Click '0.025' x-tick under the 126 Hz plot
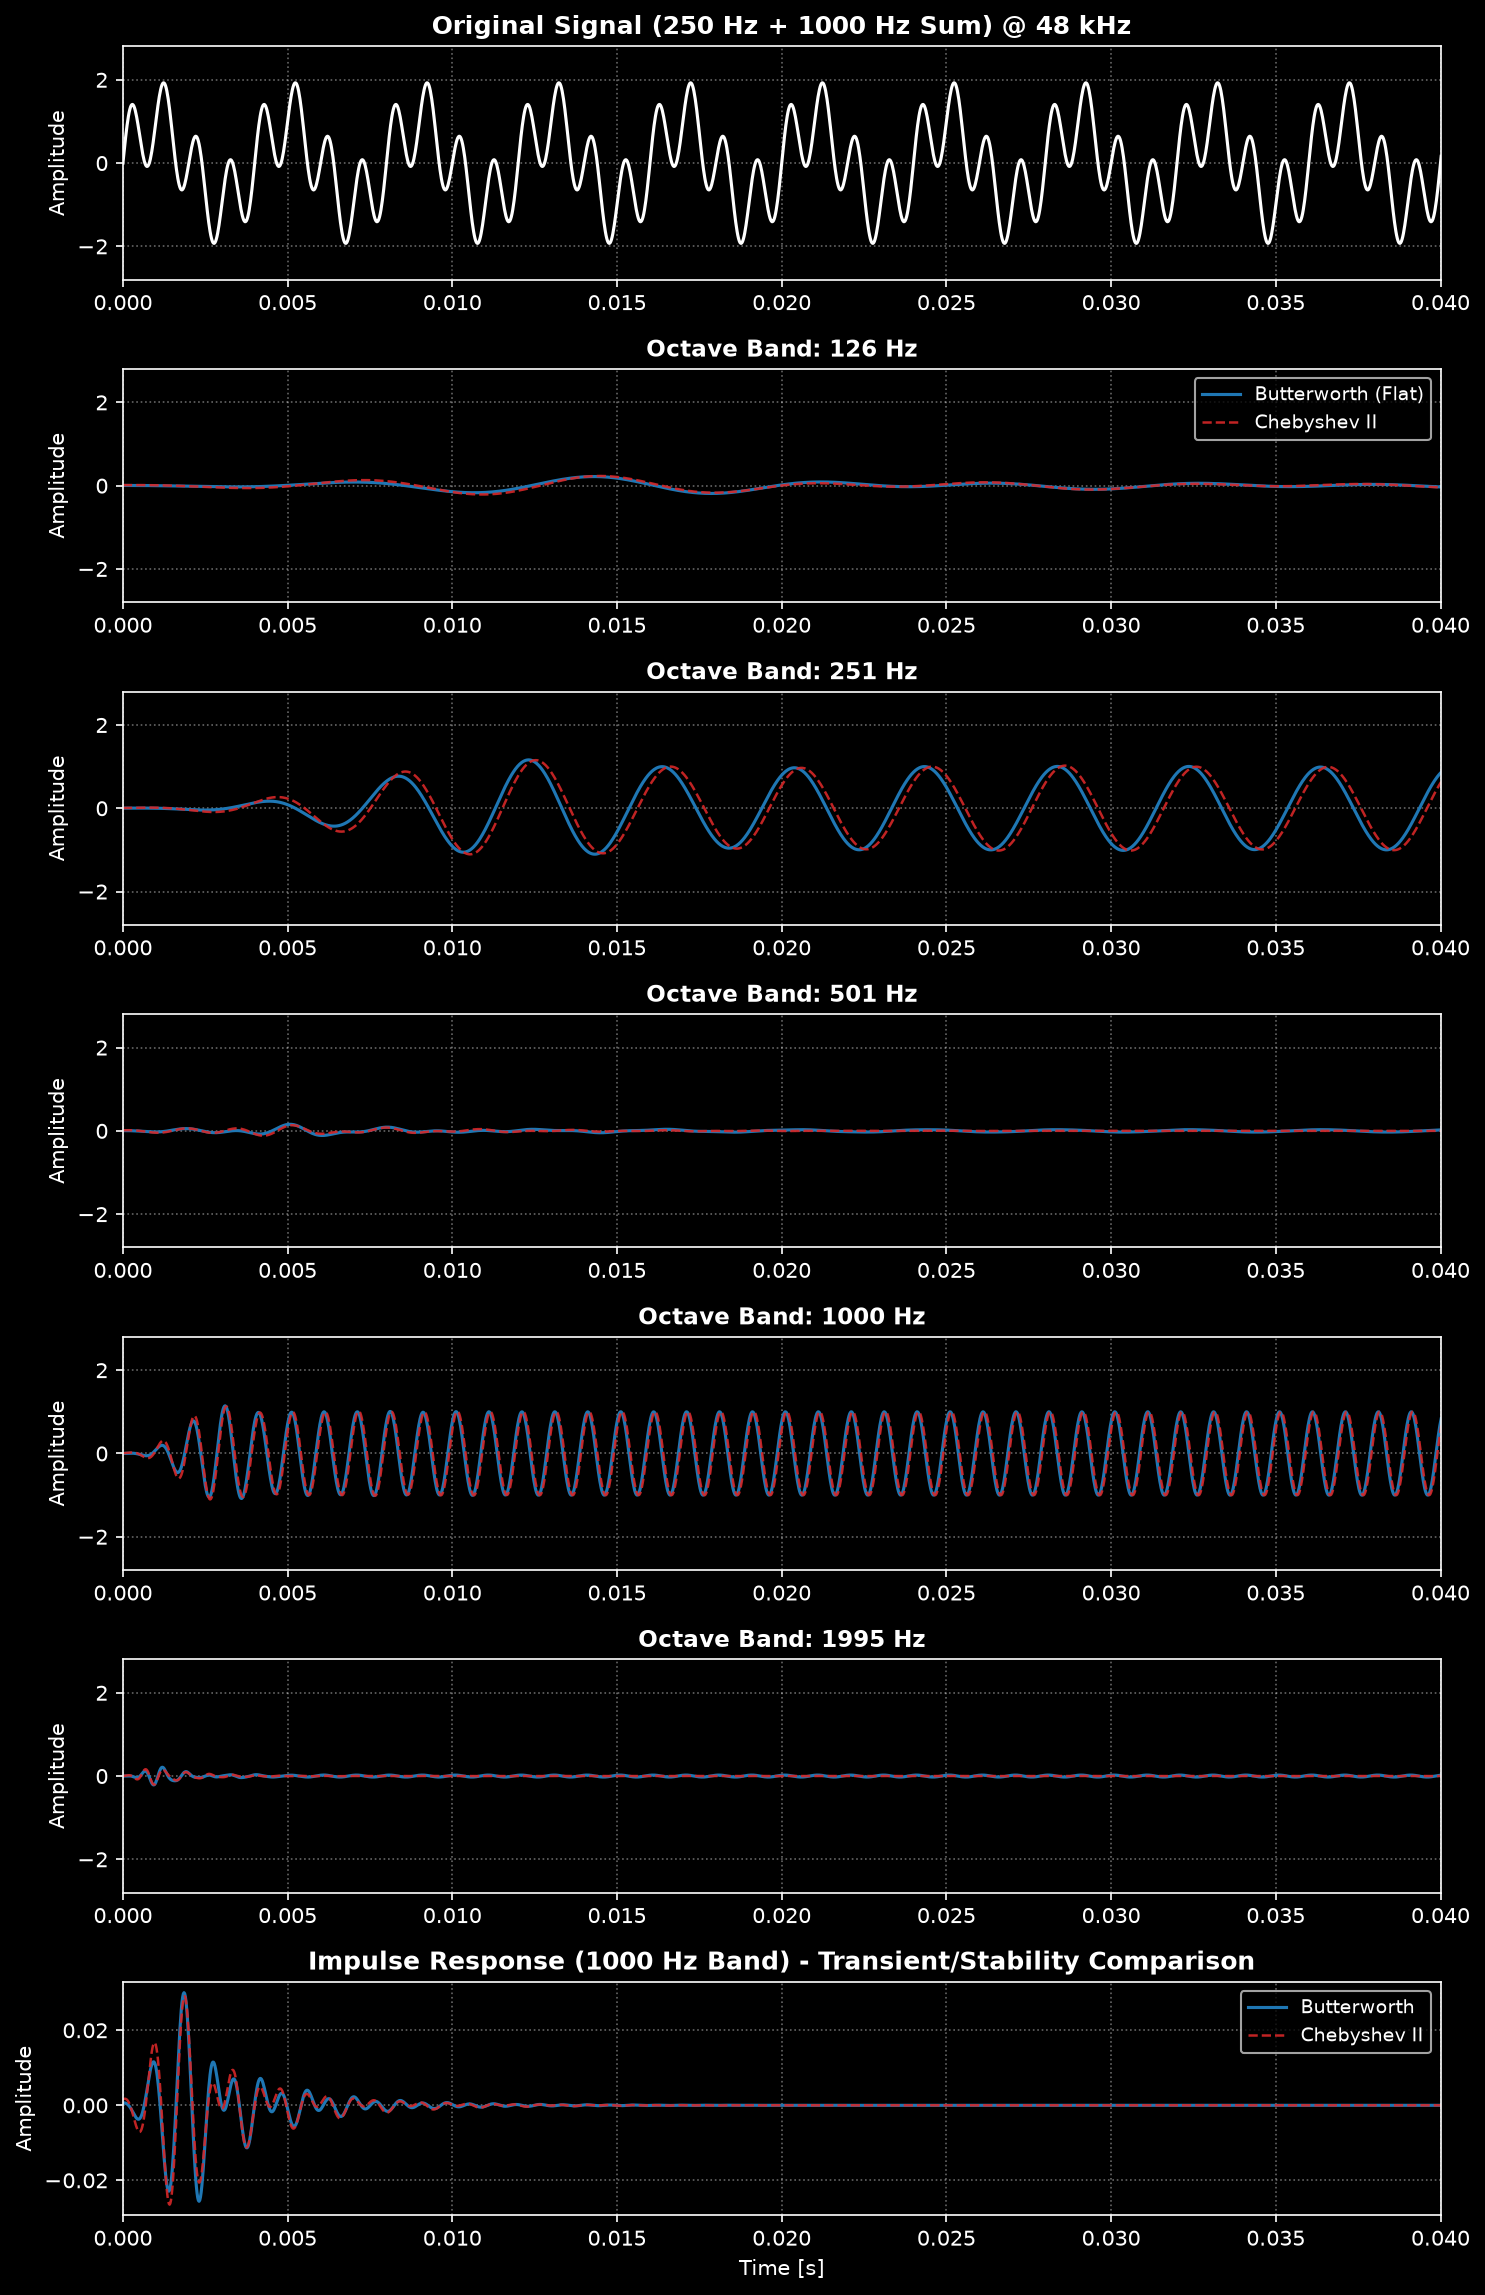This screenshot has width=1485, height=2295. [x=946, y=626]
